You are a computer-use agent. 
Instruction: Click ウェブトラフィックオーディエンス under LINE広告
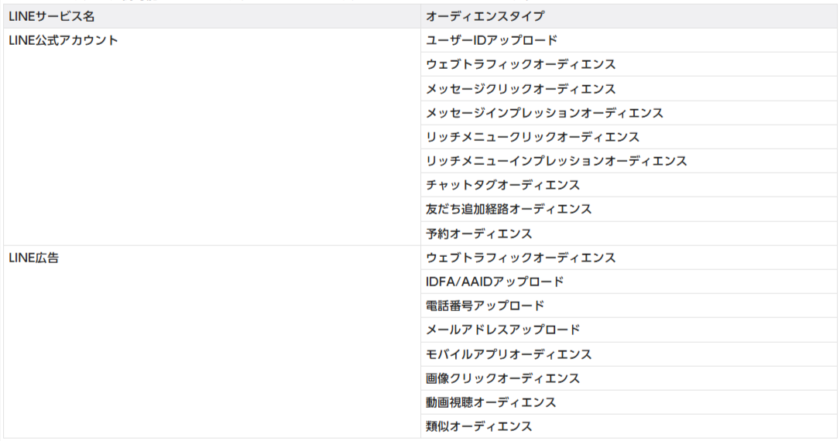[520, 258]
